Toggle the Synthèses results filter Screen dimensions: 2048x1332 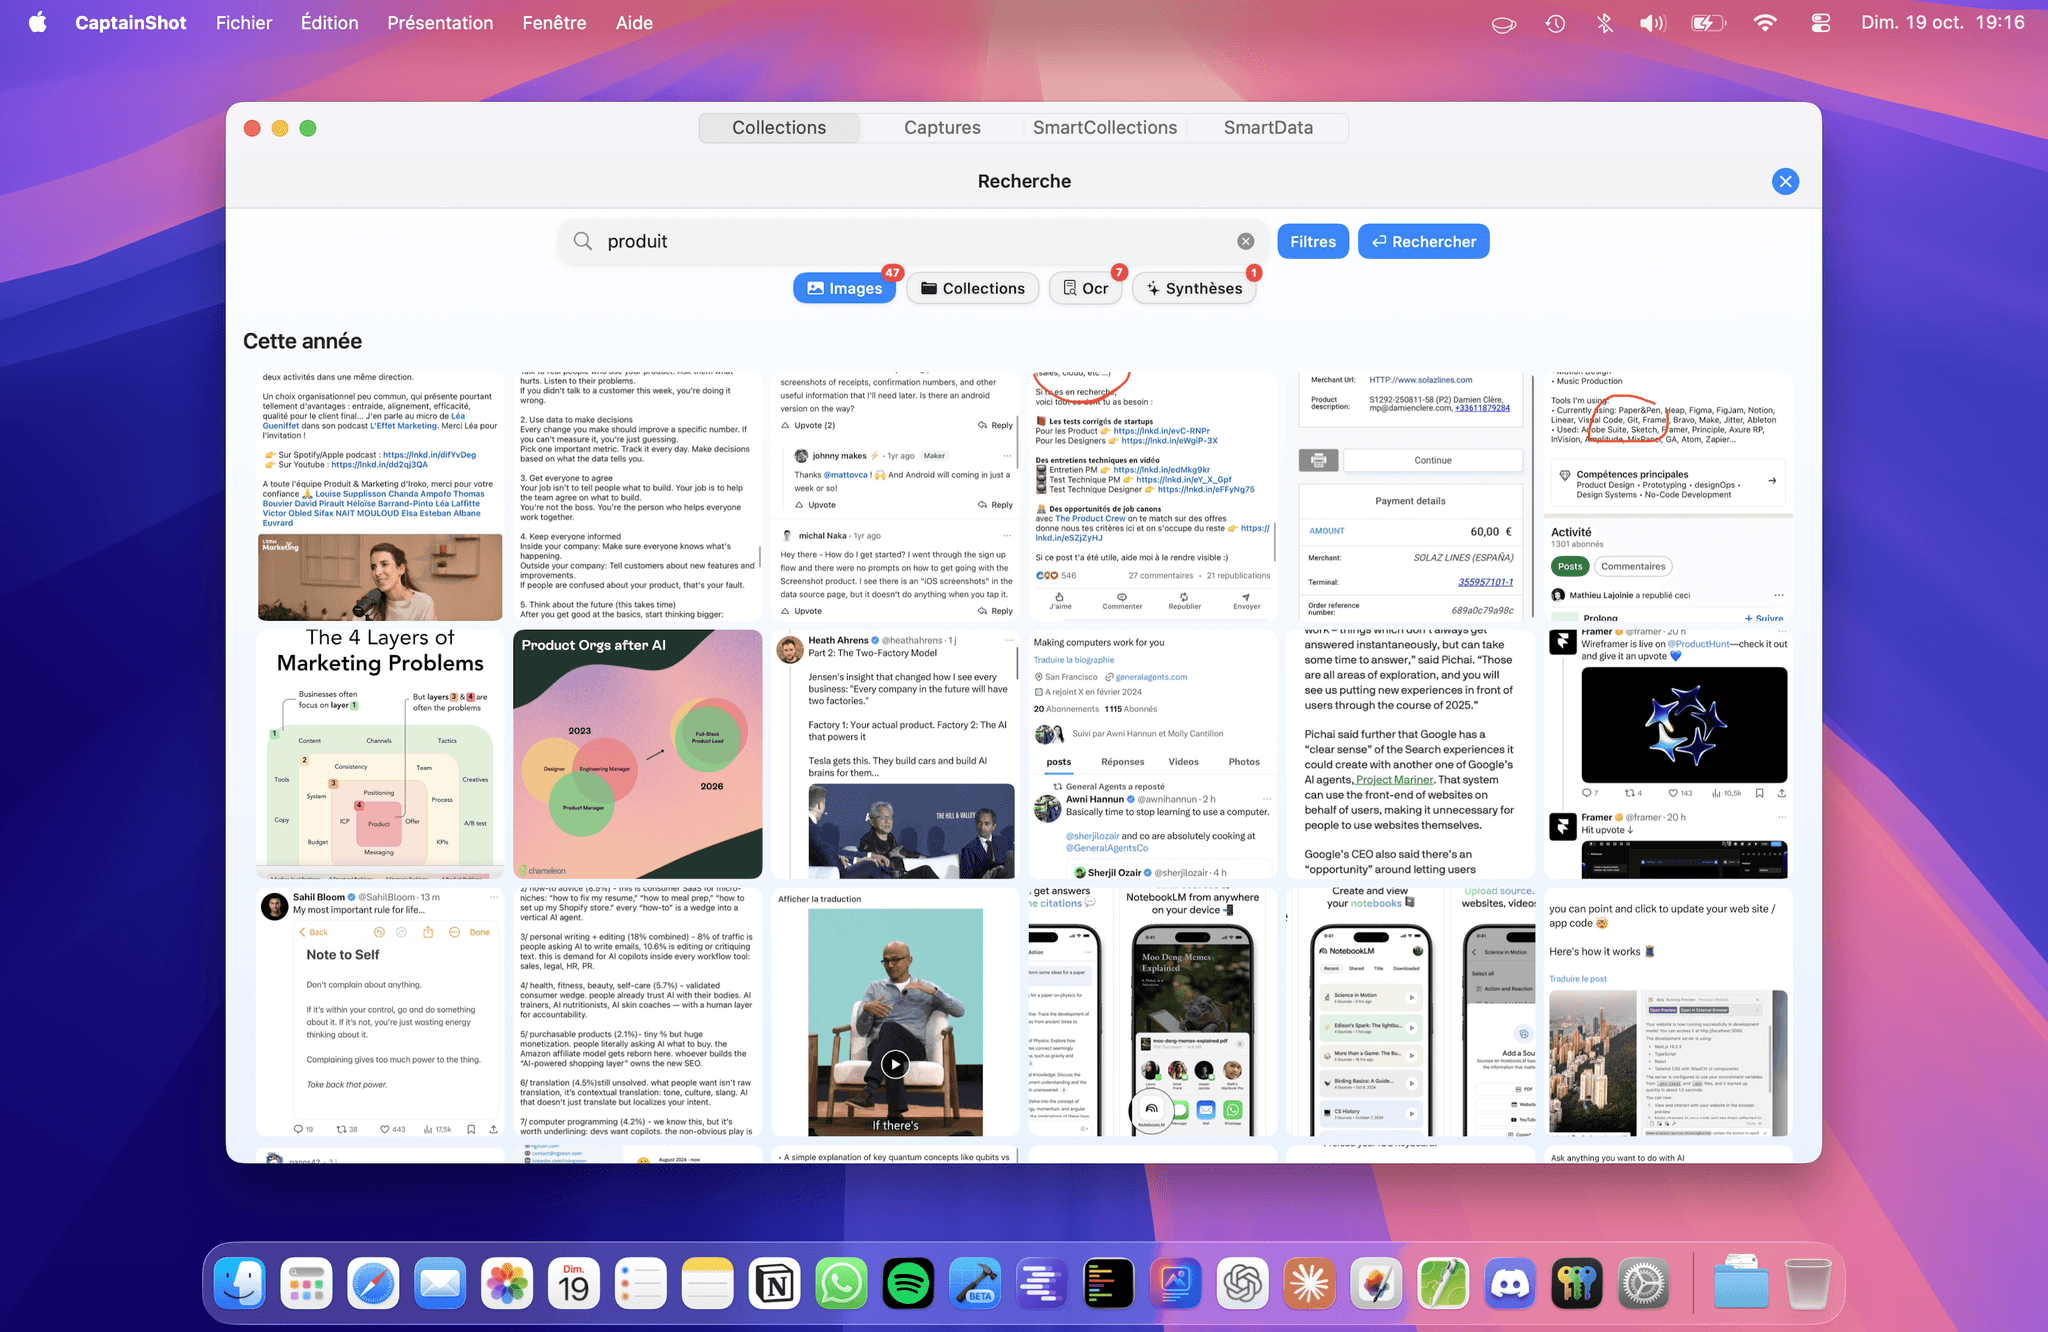[x=1194, y=288]
